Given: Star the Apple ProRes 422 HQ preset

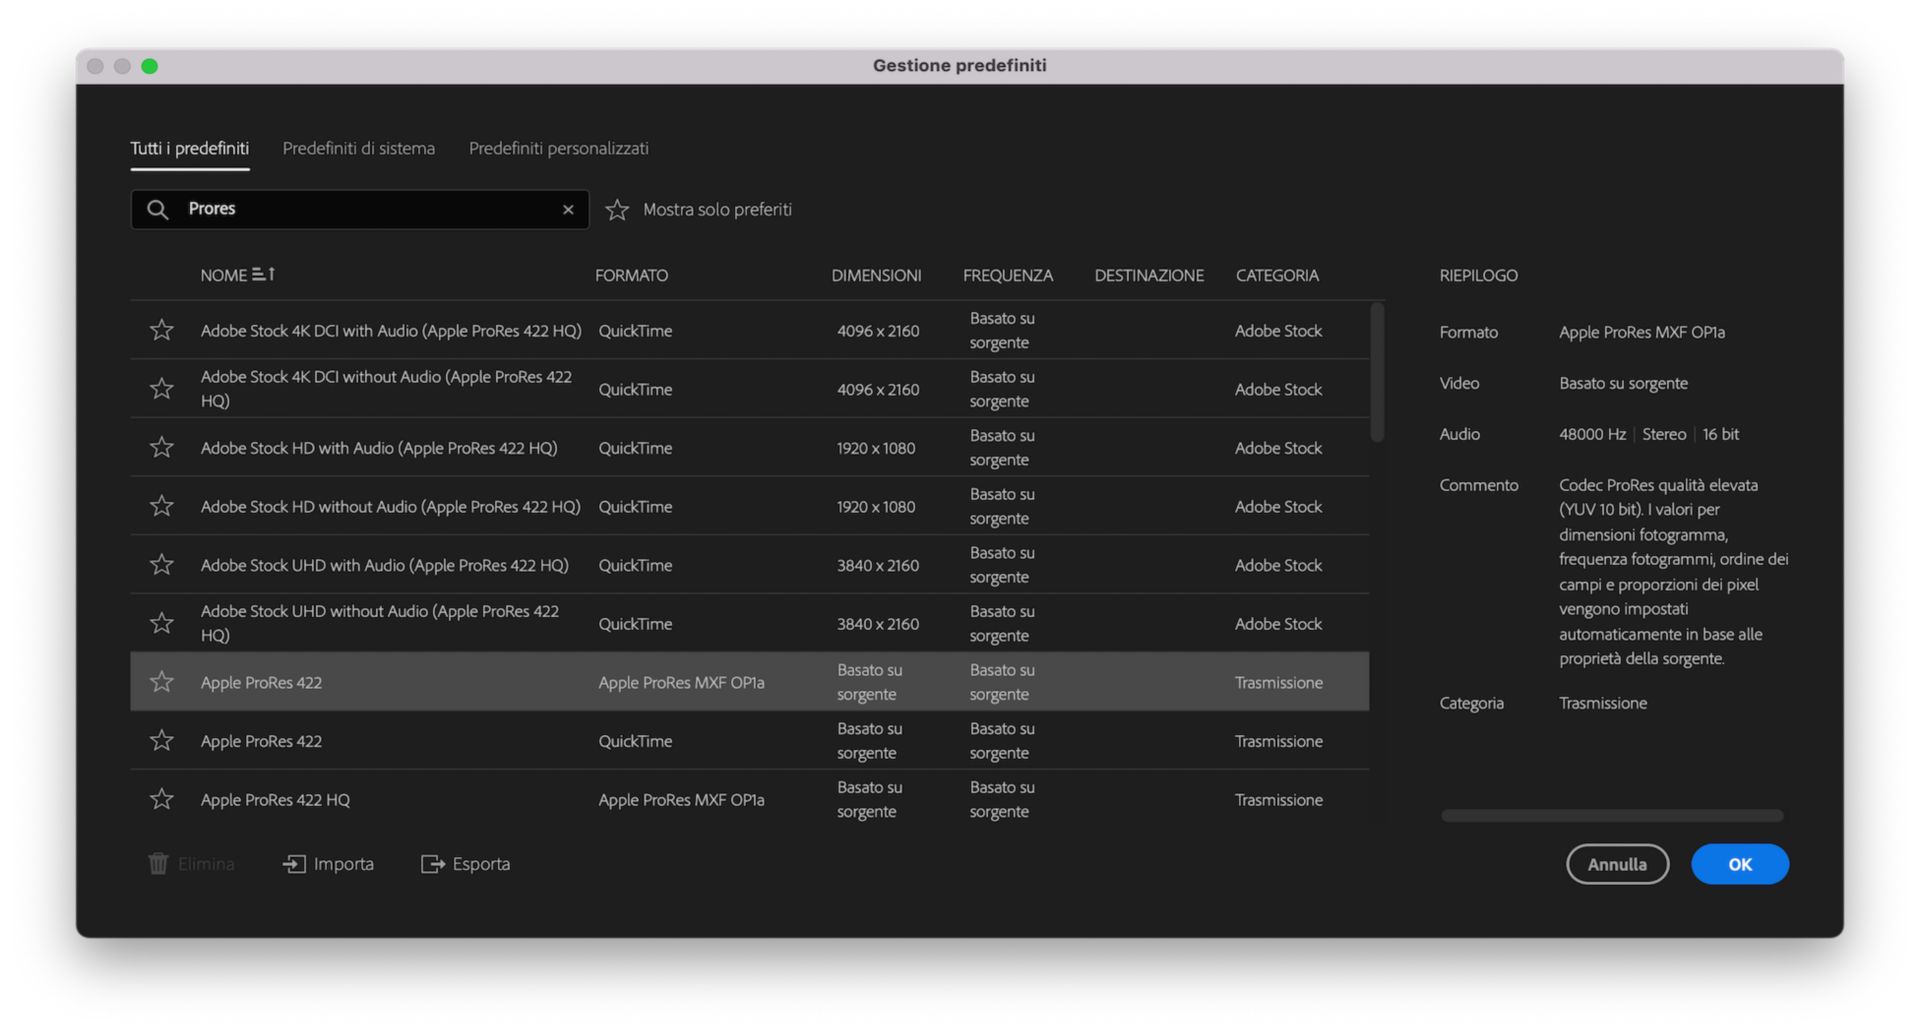Looking at the screenshot, I should [x=161, y=799].
